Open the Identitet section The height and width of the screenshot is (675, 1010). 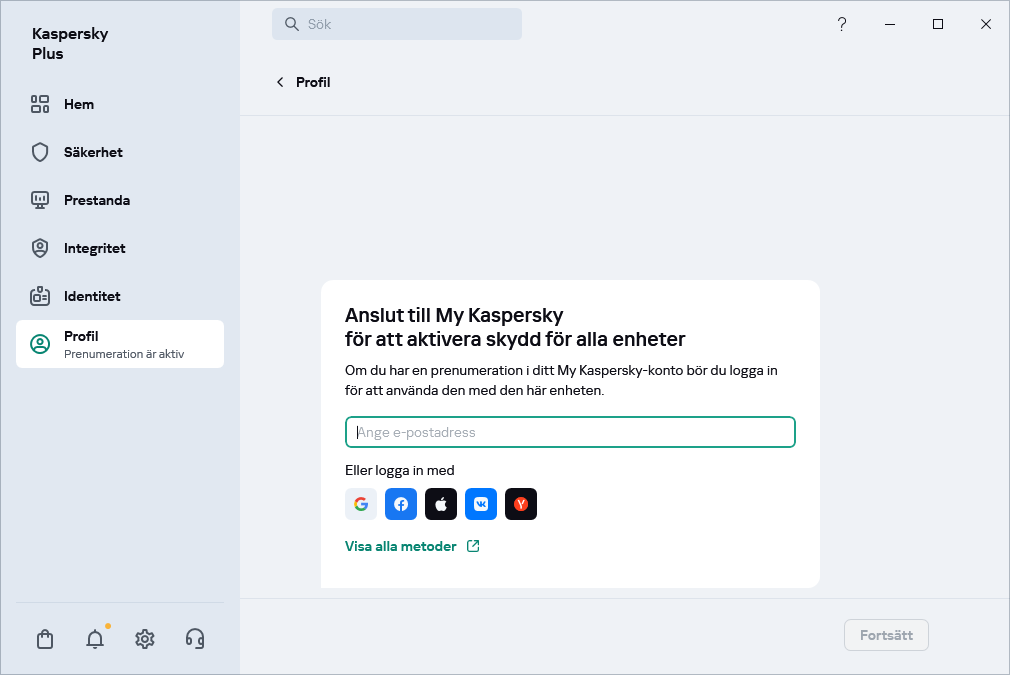click(x=91, y=296)
